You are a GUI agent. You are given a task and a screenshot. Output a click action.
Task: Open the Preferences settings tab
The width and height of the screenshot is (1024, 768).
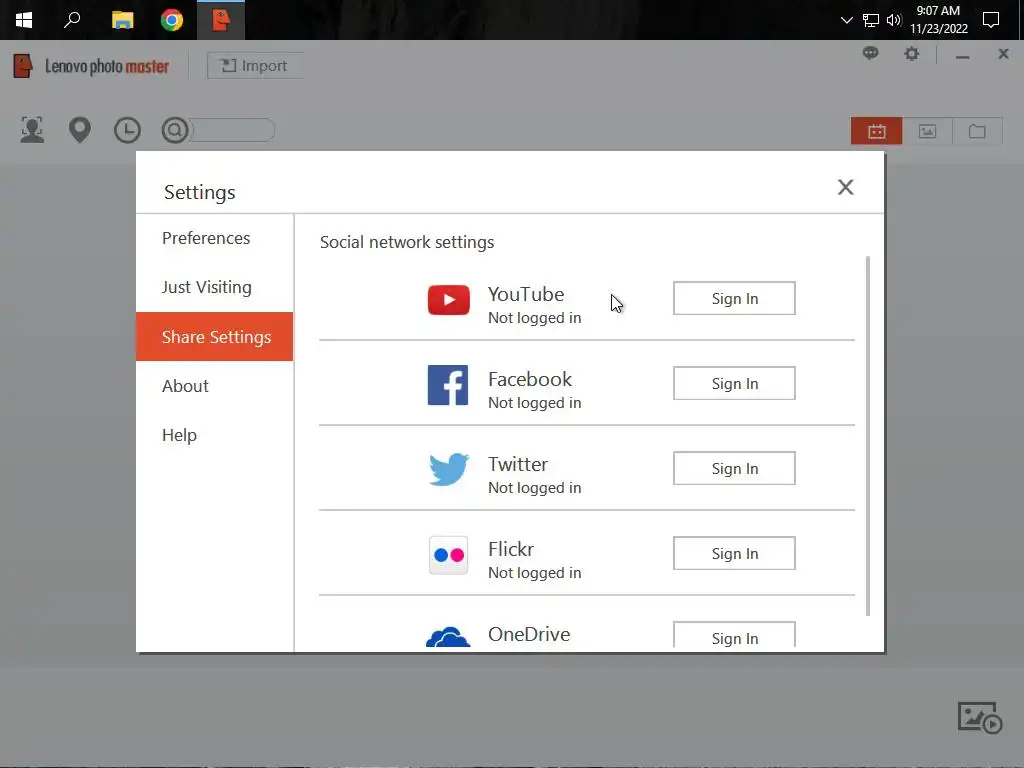(x=214, y=238)
